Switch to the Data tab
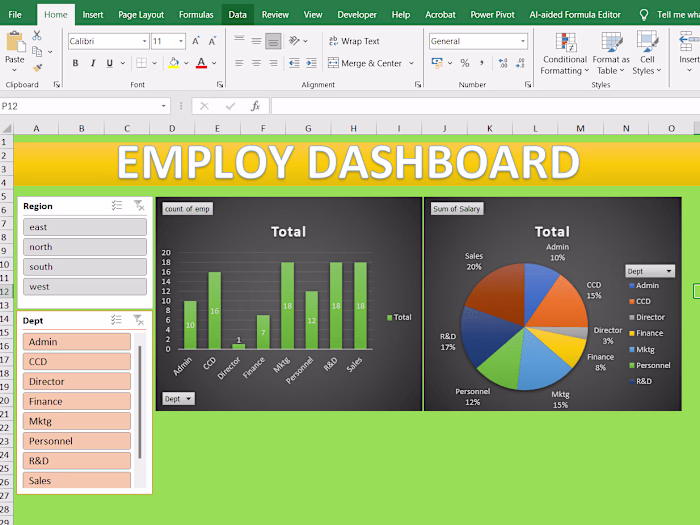 coord(238,15)
